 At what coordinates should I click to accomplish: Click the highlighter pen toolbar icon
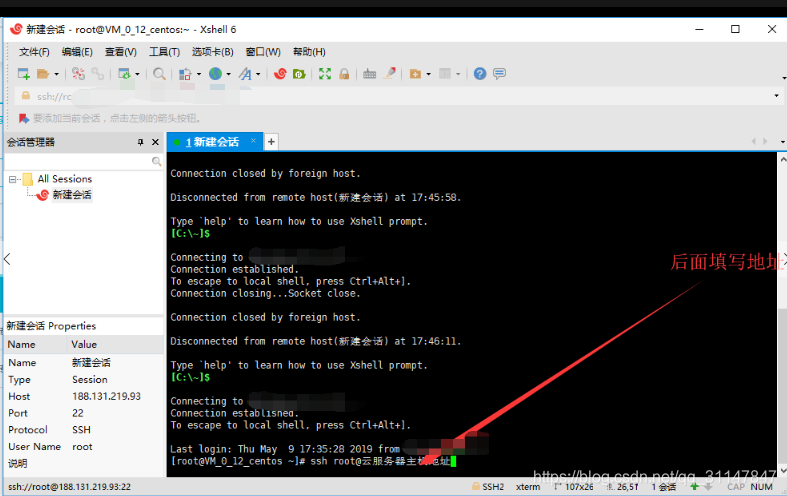click(x=389, y=74)
